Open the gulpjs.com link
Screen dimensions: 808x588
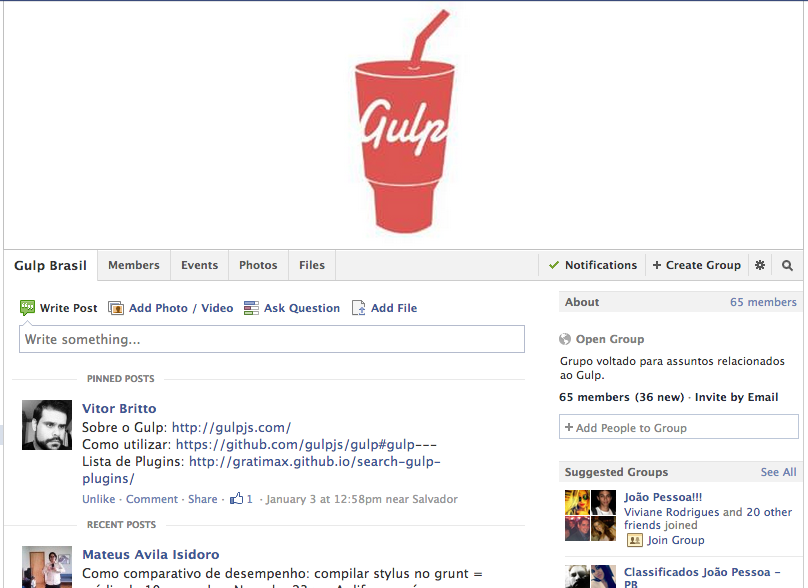(x=231, y=427)
